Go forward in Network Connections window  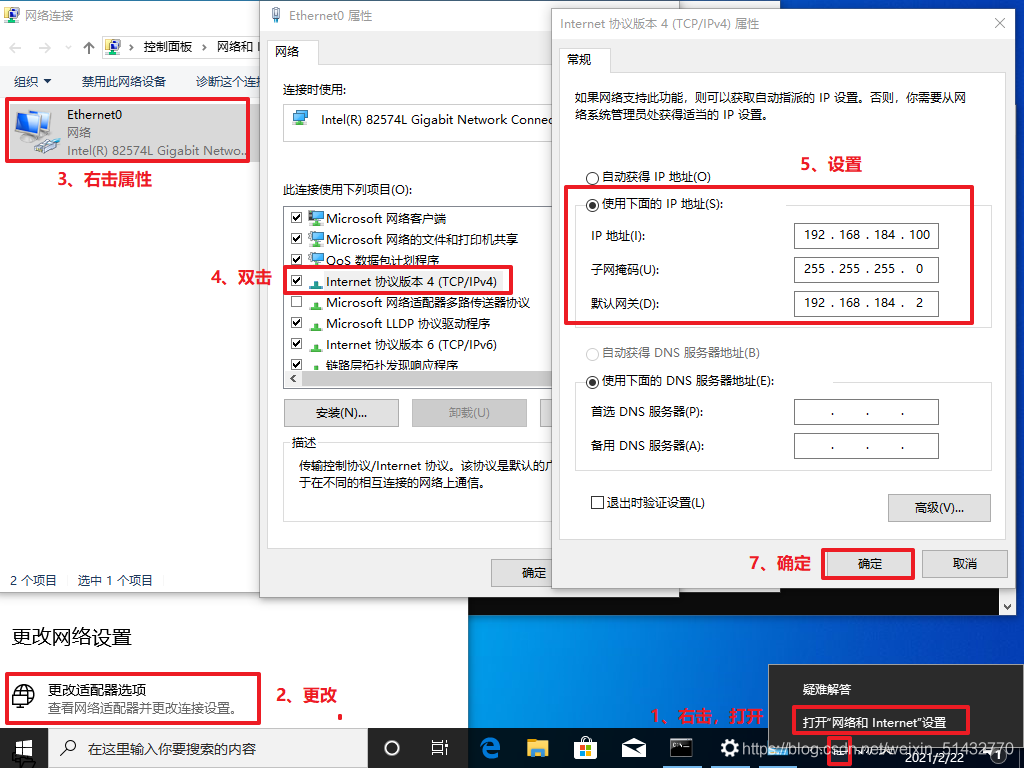pos(44,48)
